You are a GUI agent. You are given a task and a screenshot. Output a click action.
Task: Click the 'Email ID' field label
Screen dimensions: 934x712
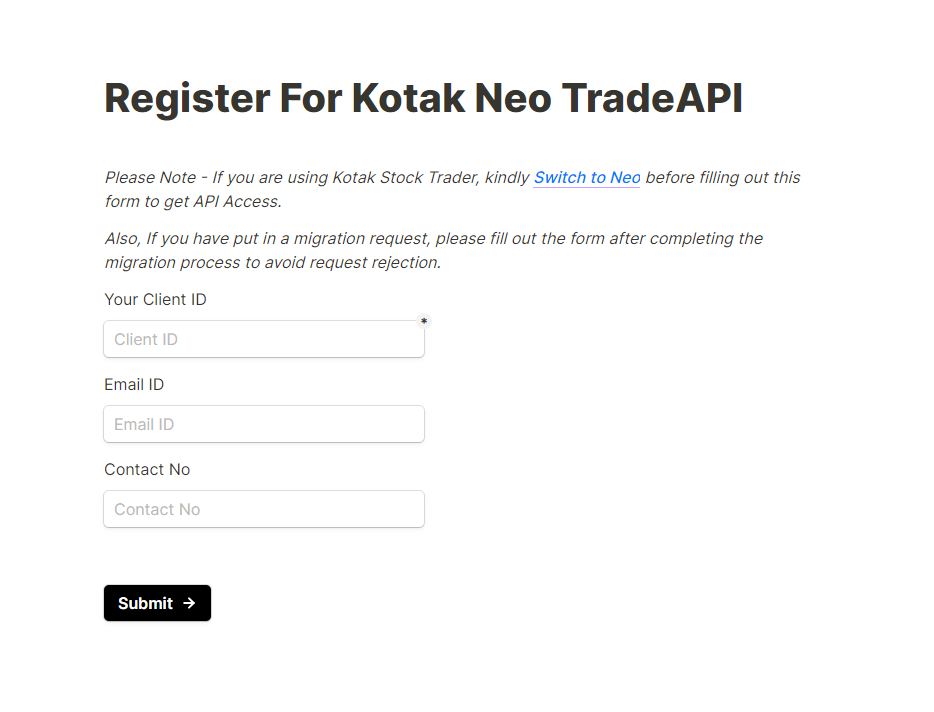pos(134,384)
